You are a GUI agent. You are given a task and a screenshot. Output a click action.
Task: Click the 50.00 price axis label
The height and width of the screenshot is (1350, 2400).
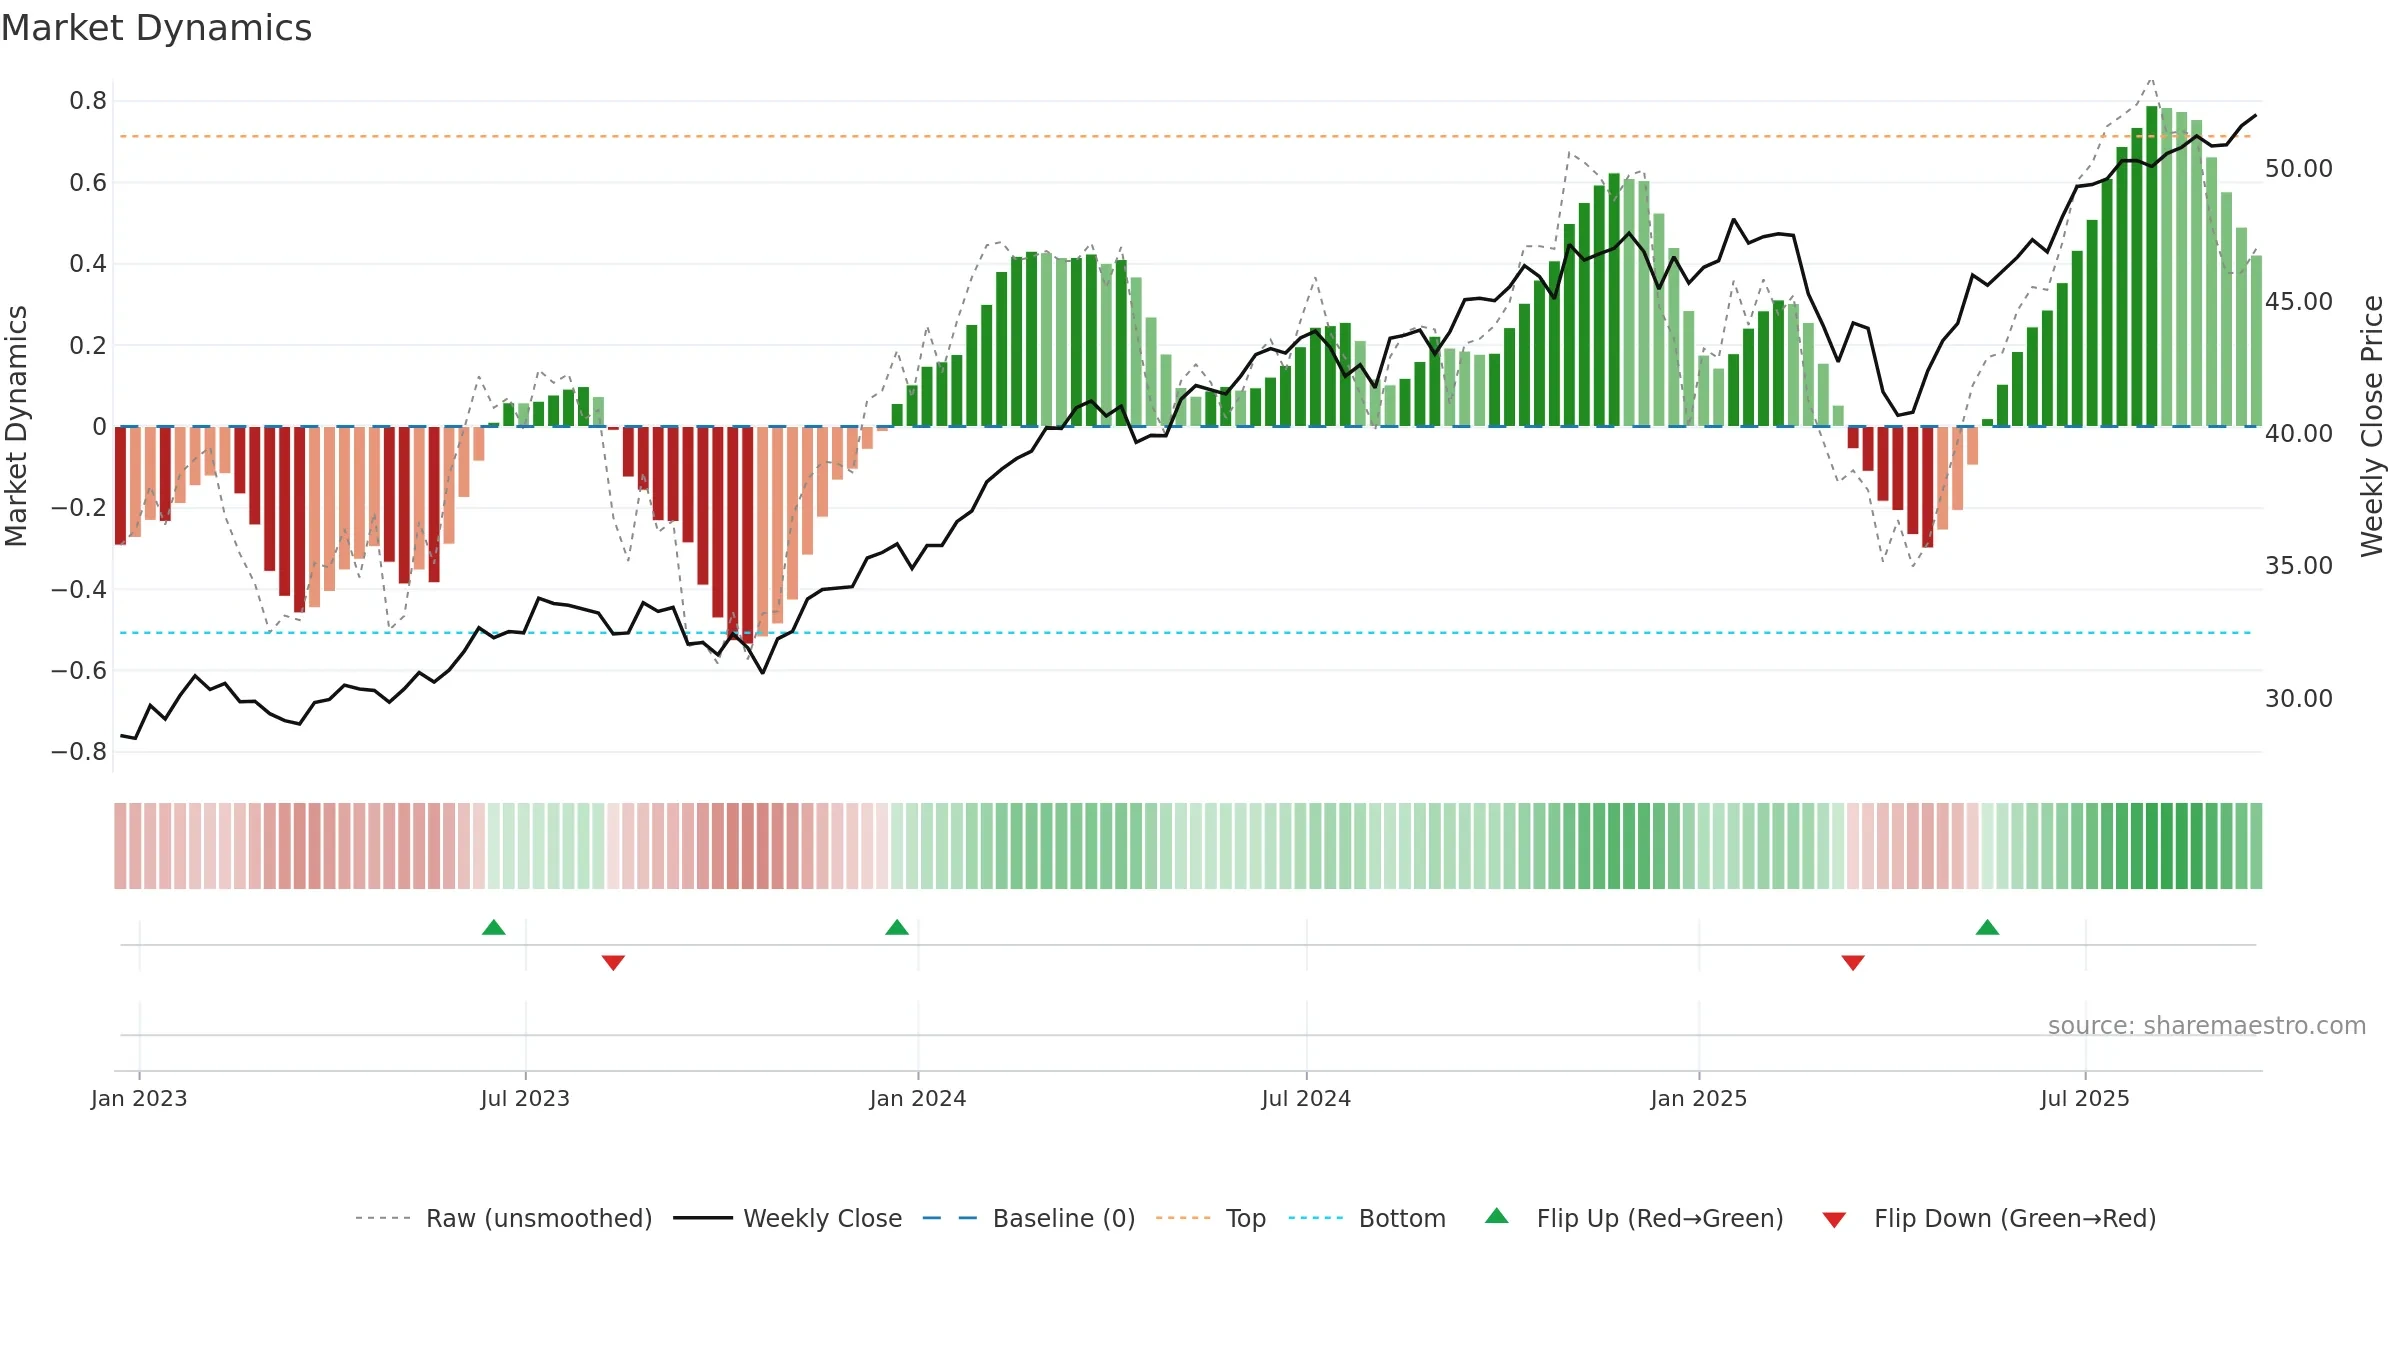[x=2299, y=168]
